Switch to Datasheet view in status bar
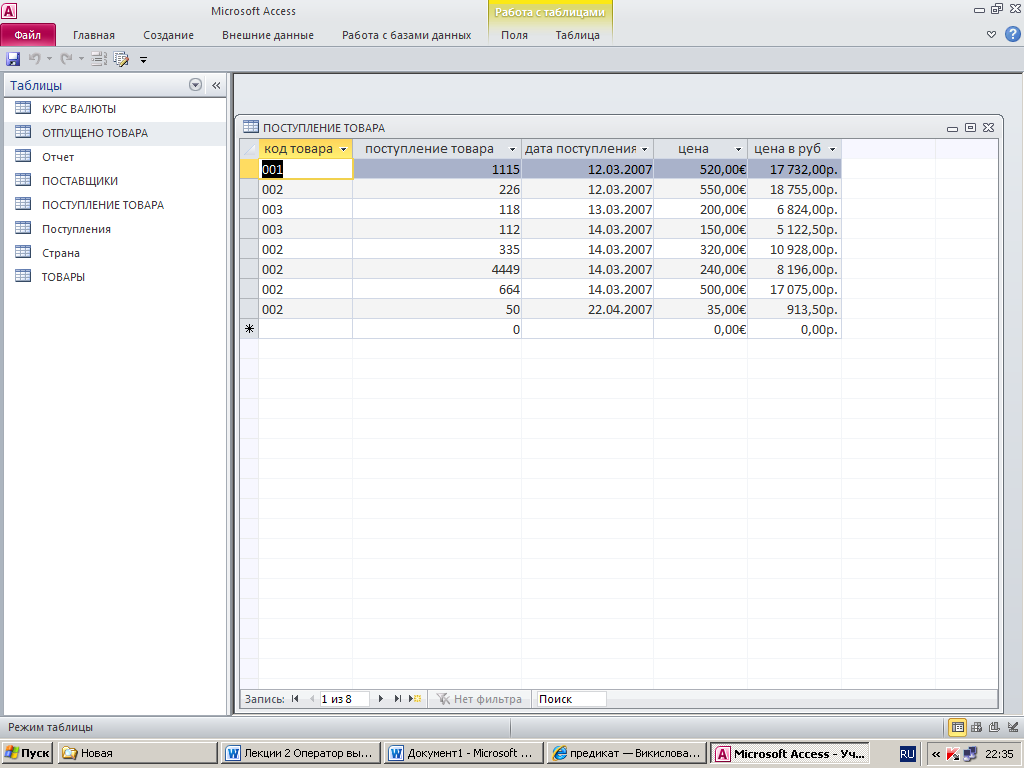The height and width of the screenshot is (768, 1024). 957,727
